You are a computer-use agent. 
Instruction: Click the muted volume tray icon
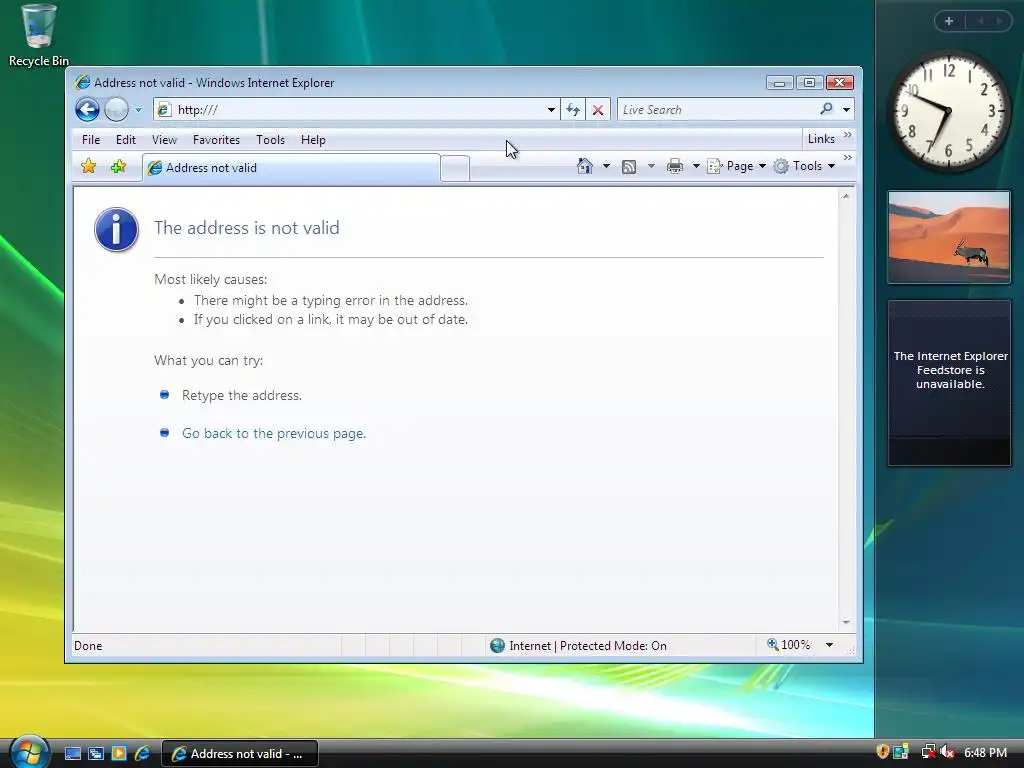coord(948,752)
